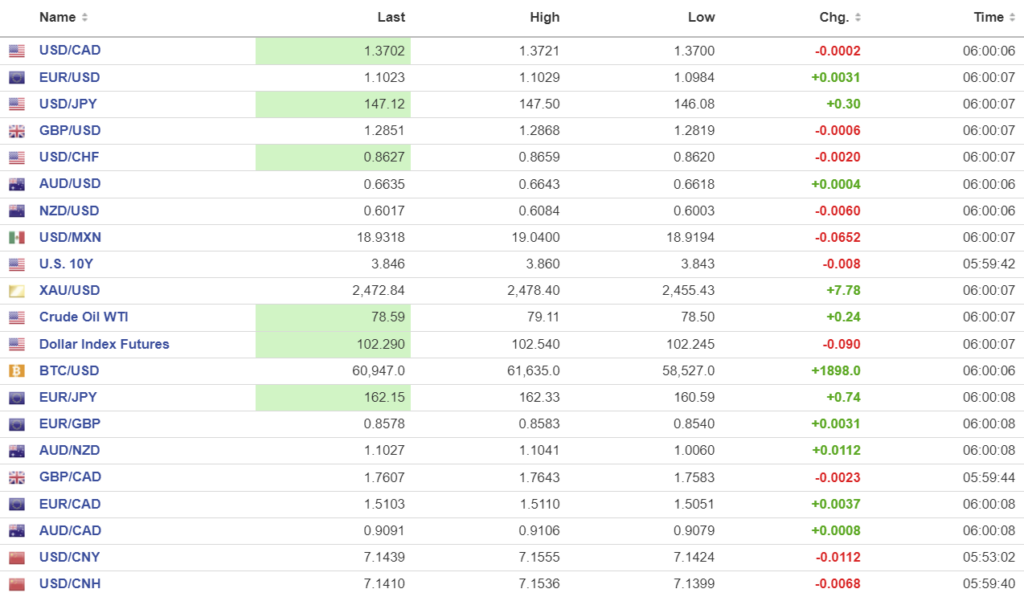Open the Dollar Index Futures link
Viewport: 1024px width, 593px height.
pyautogui.click(x=104, y=344)
